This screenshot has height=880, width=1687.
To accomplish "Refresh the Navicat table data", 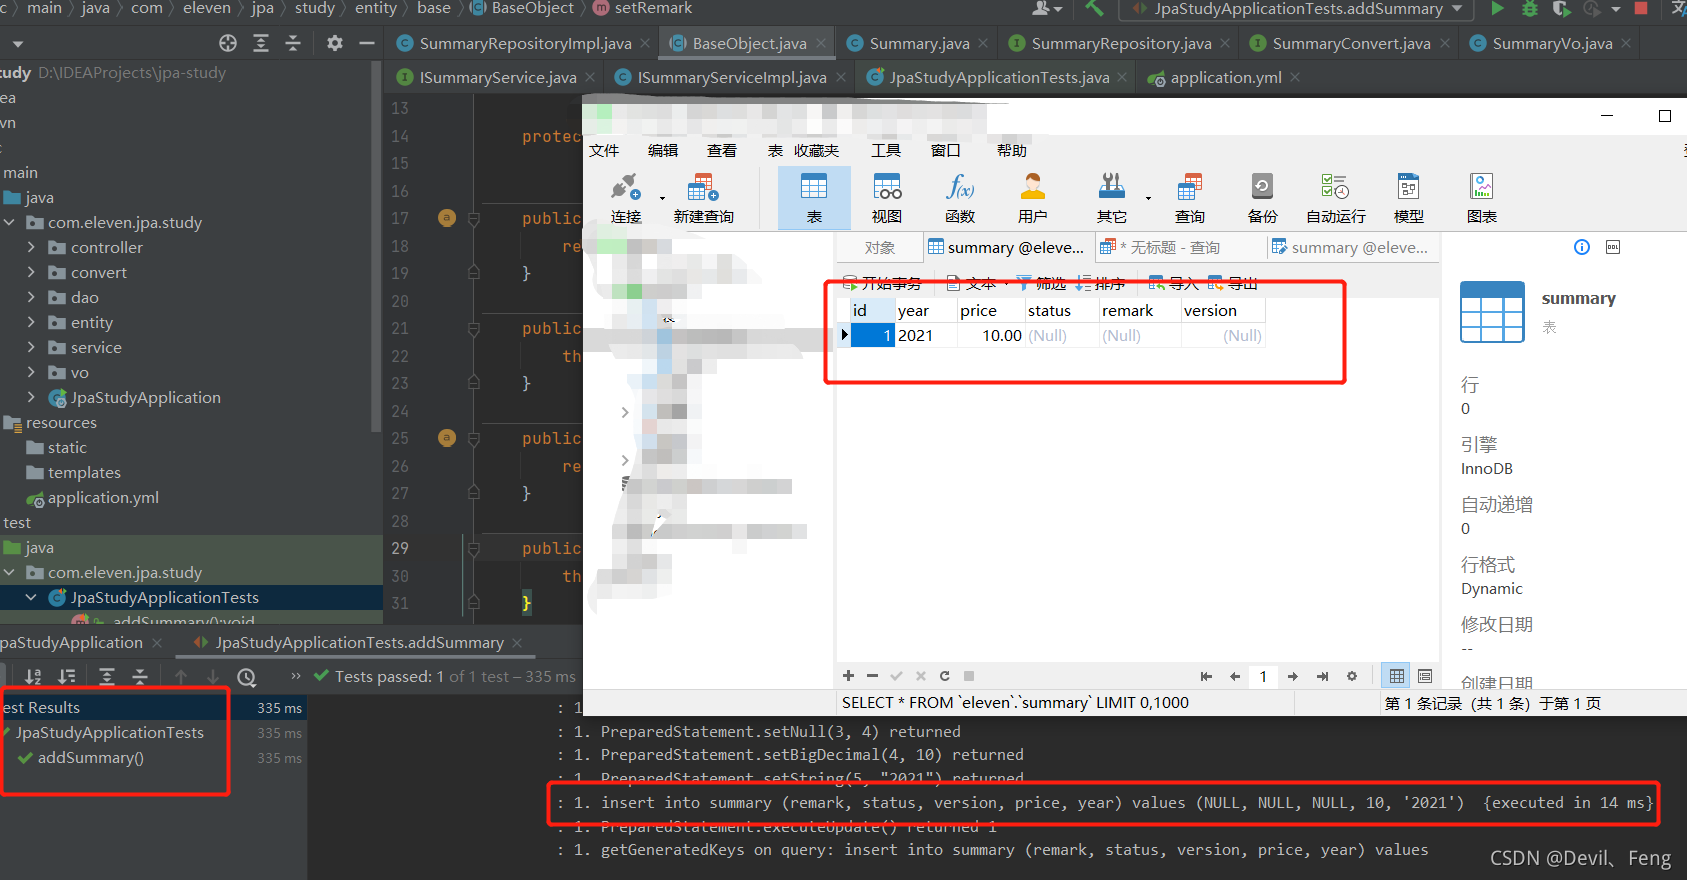I will click(x=944, y=676).
